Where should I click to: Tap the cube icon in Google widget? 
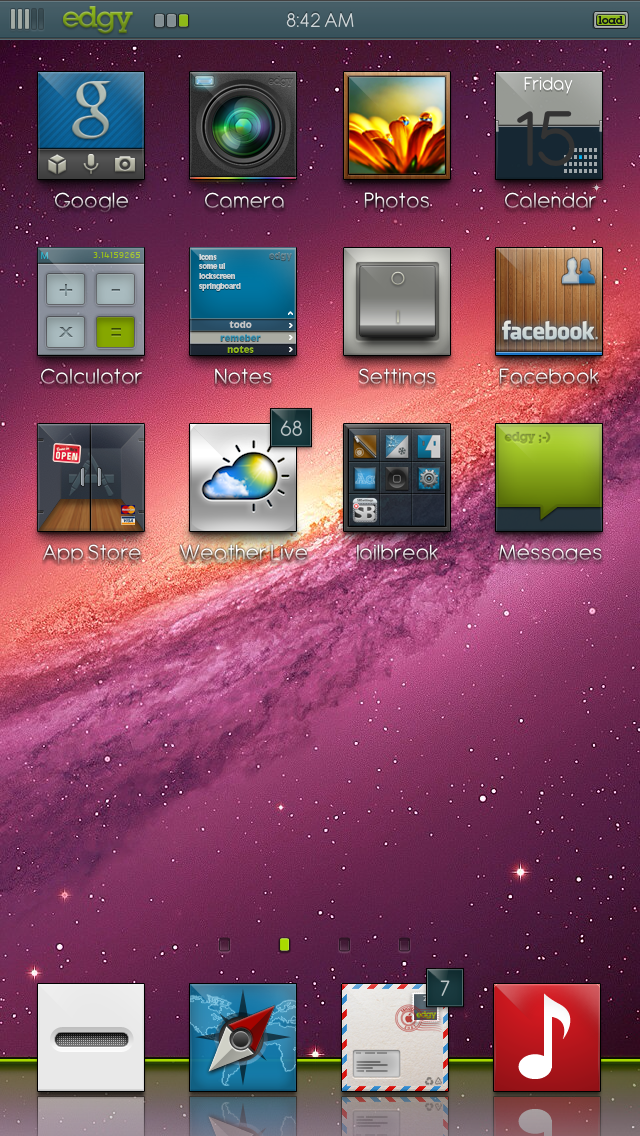click(x=57, y=165)
